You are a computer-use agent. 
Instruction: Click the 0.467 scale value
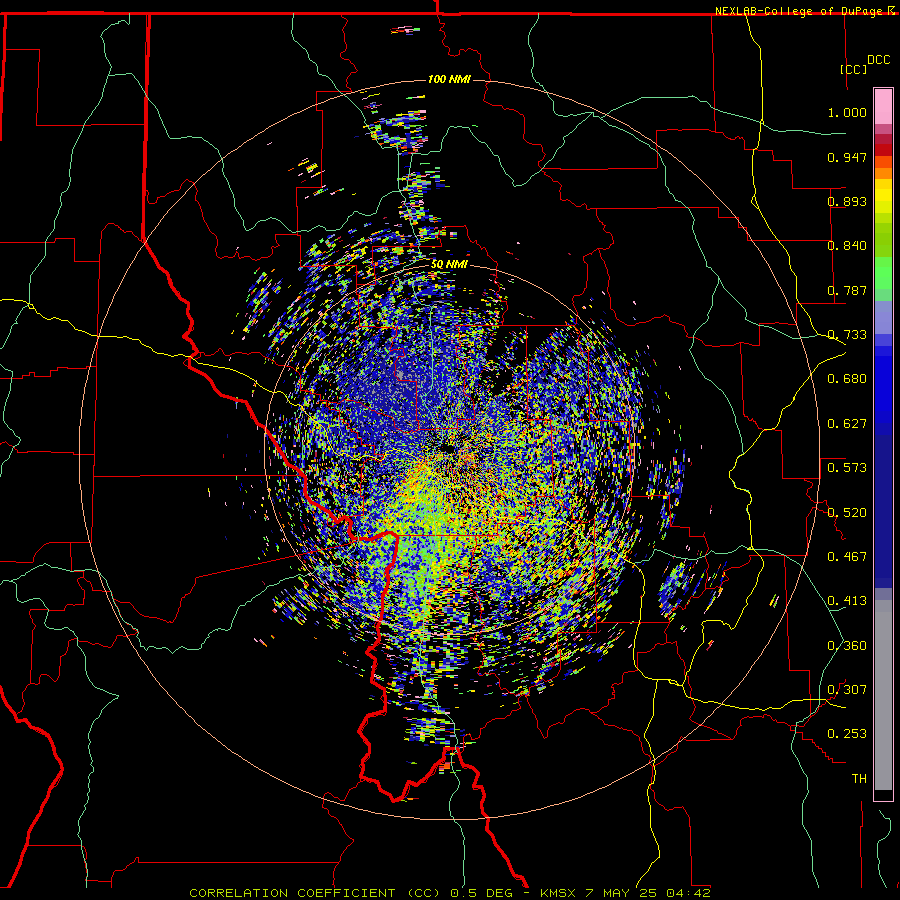click(x=847, y=557)
